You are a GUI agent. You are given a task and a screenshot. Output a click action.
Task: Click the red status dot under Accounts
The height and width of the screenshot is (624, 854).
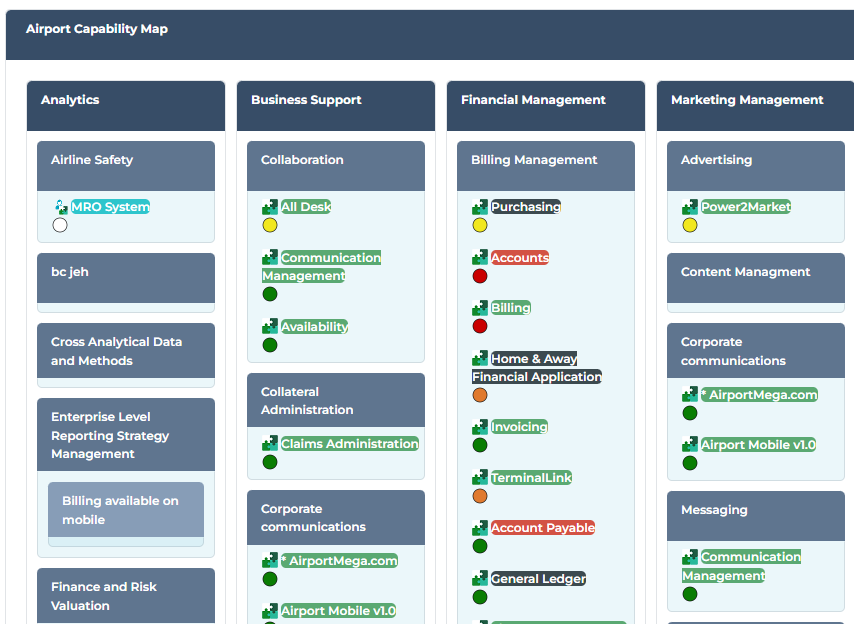(480, 276)
